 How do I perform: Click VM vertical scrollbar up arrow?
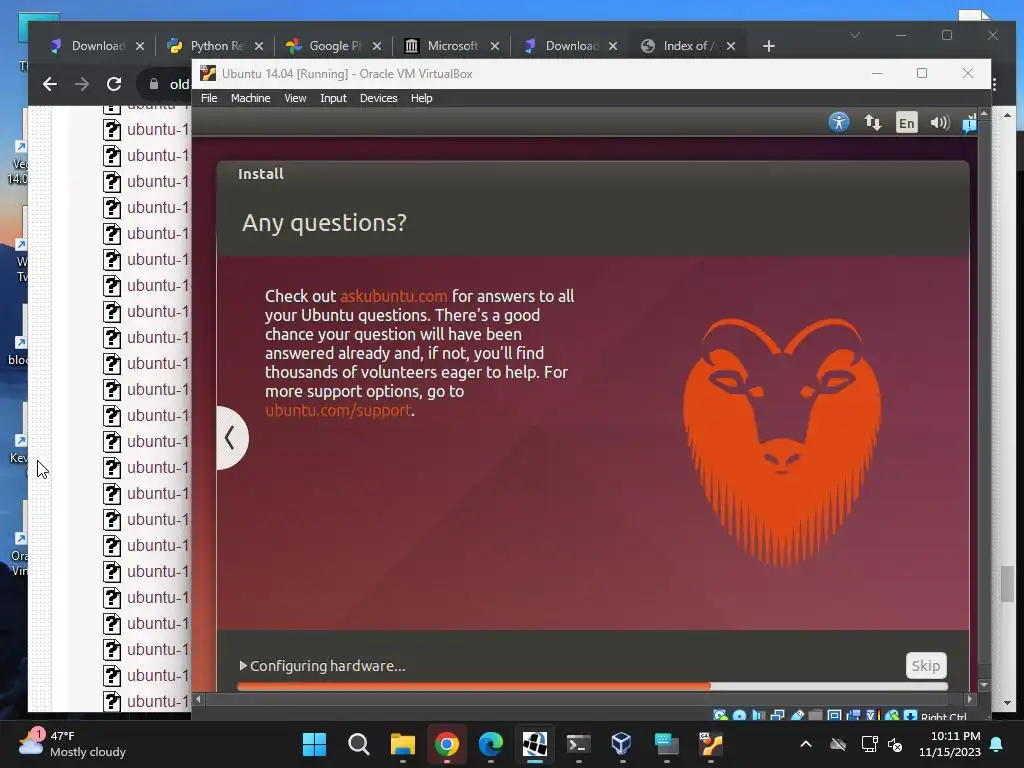(x=984, y=114)
